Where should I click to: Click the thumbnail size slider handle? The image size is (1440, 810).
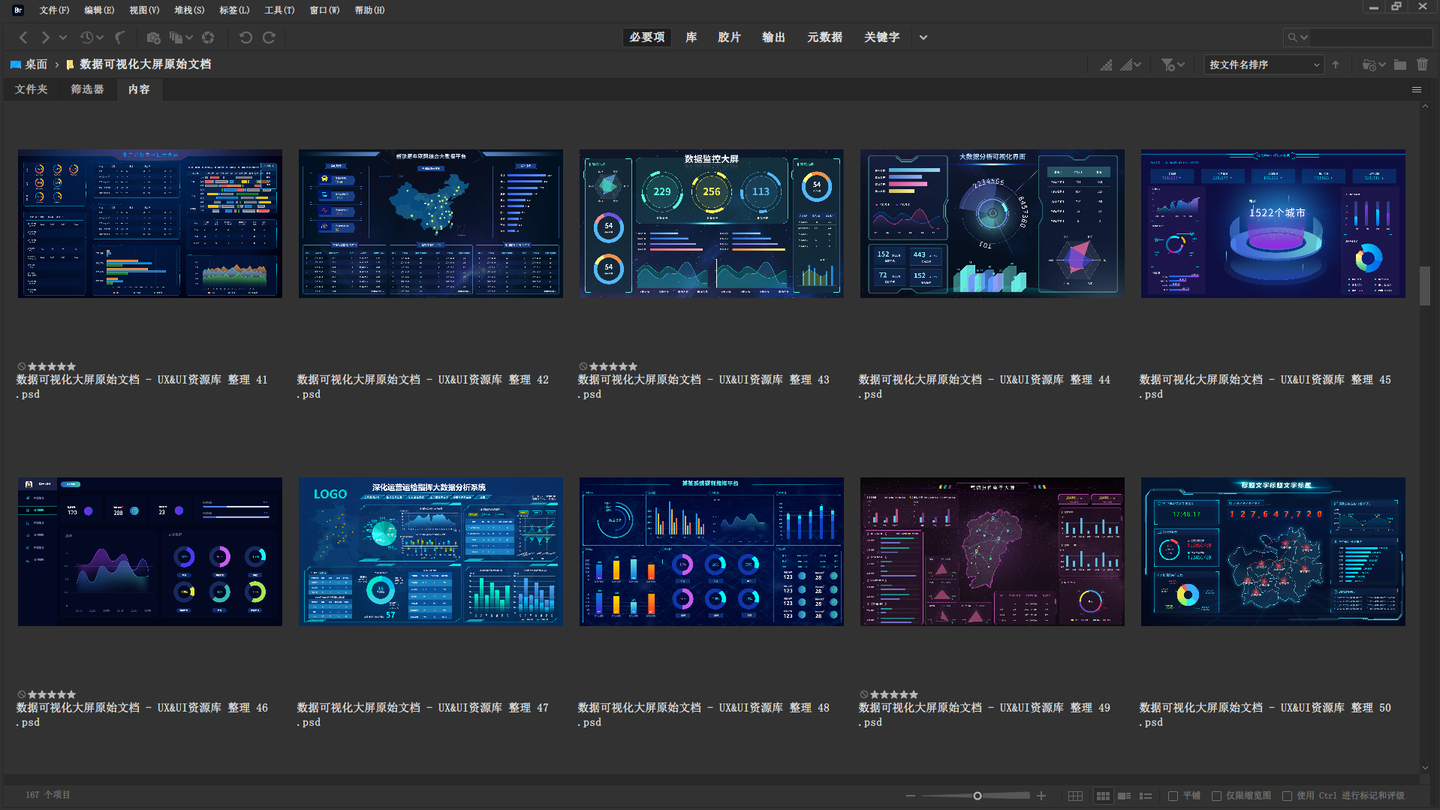[977, 796]
